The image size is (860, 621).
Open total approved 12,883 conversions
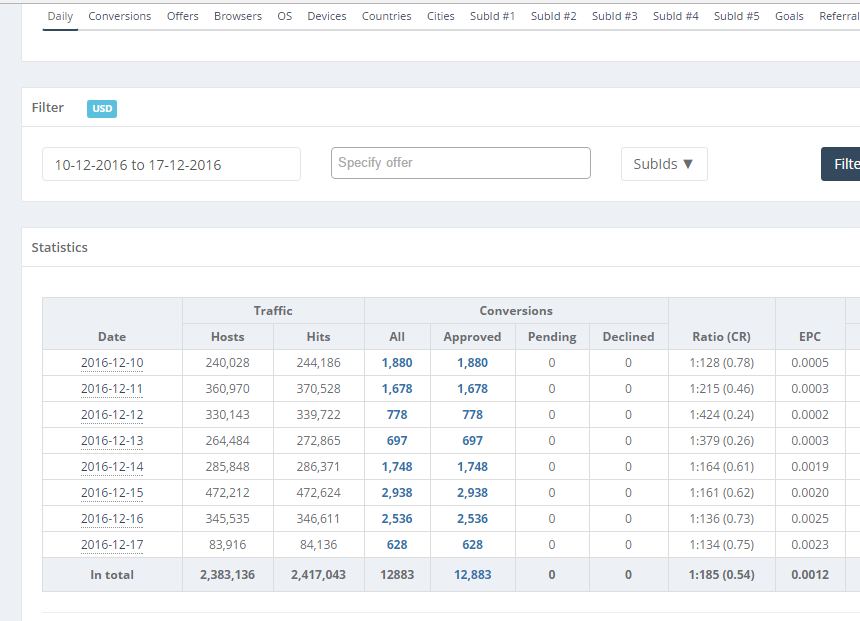(x=472, y=575)
